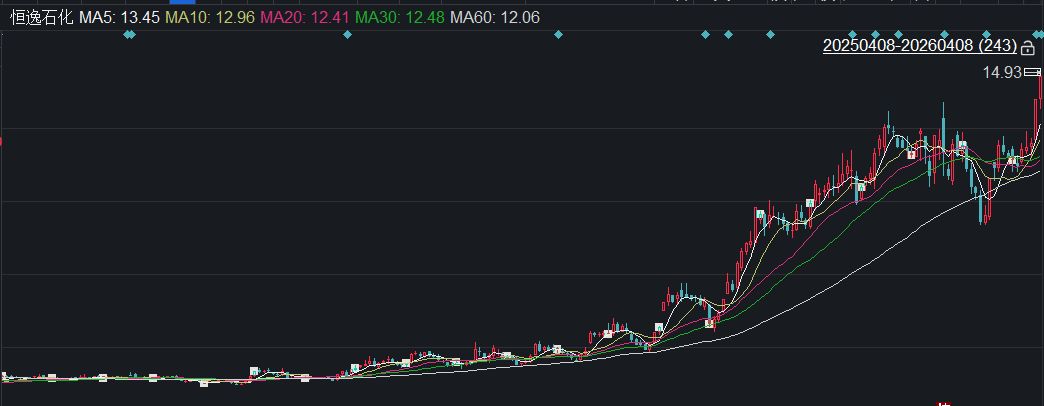Select the MA60 12.06 indicator label

pos(495,17)
